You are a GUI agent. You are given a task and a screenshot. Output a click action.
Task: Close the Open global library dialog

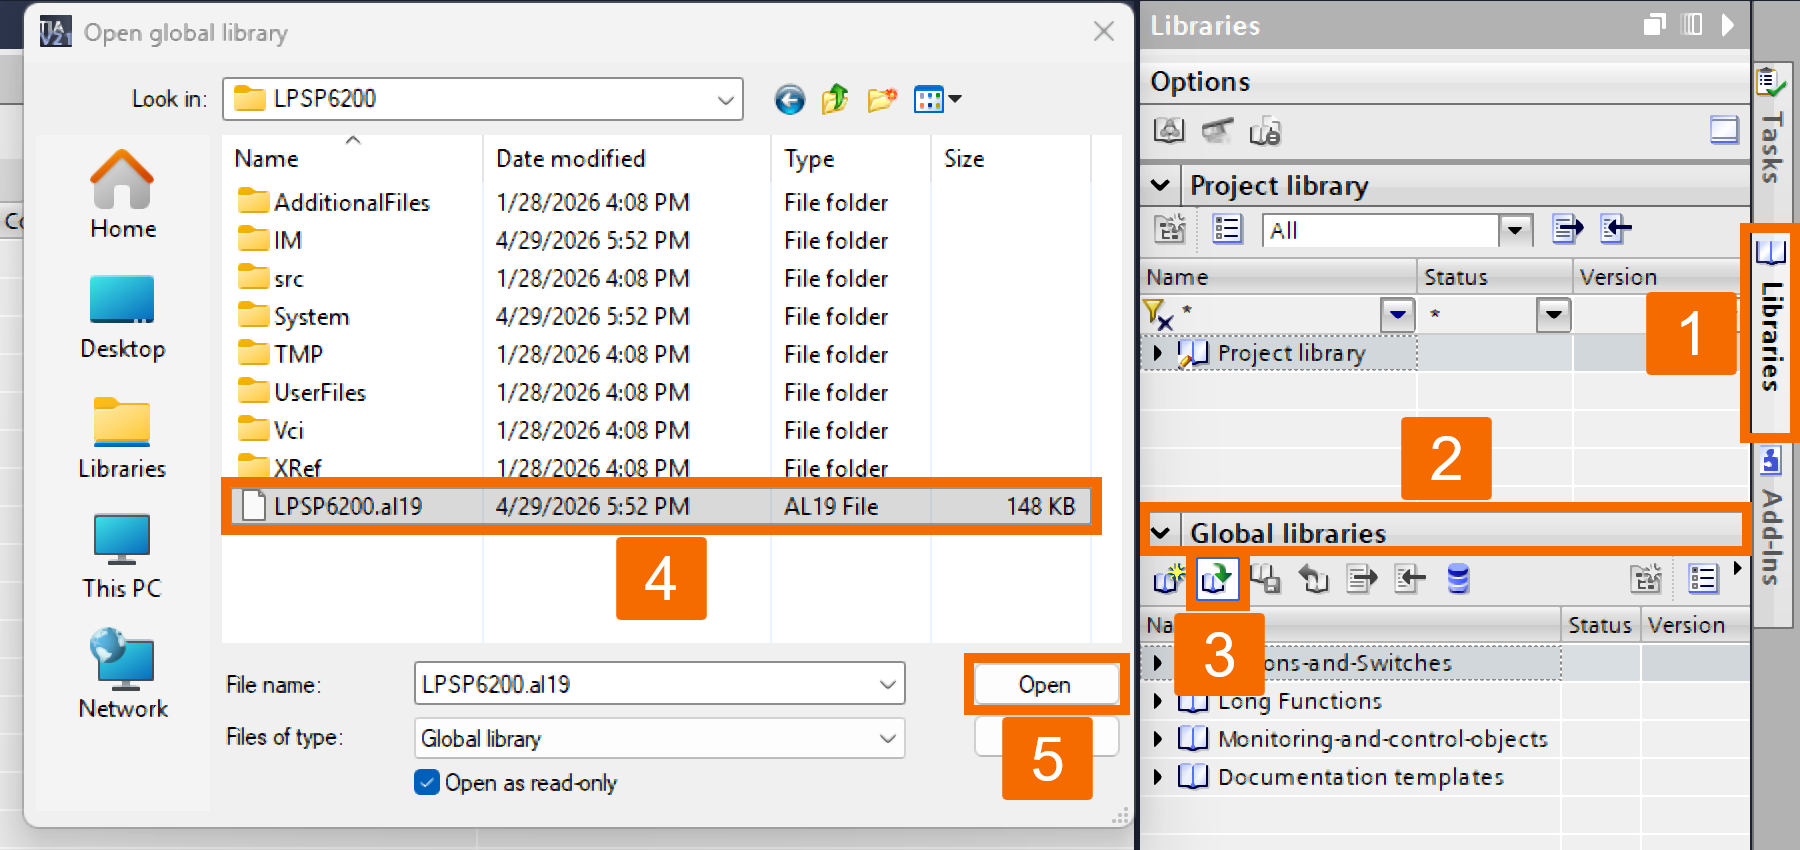coord(1104,32)
